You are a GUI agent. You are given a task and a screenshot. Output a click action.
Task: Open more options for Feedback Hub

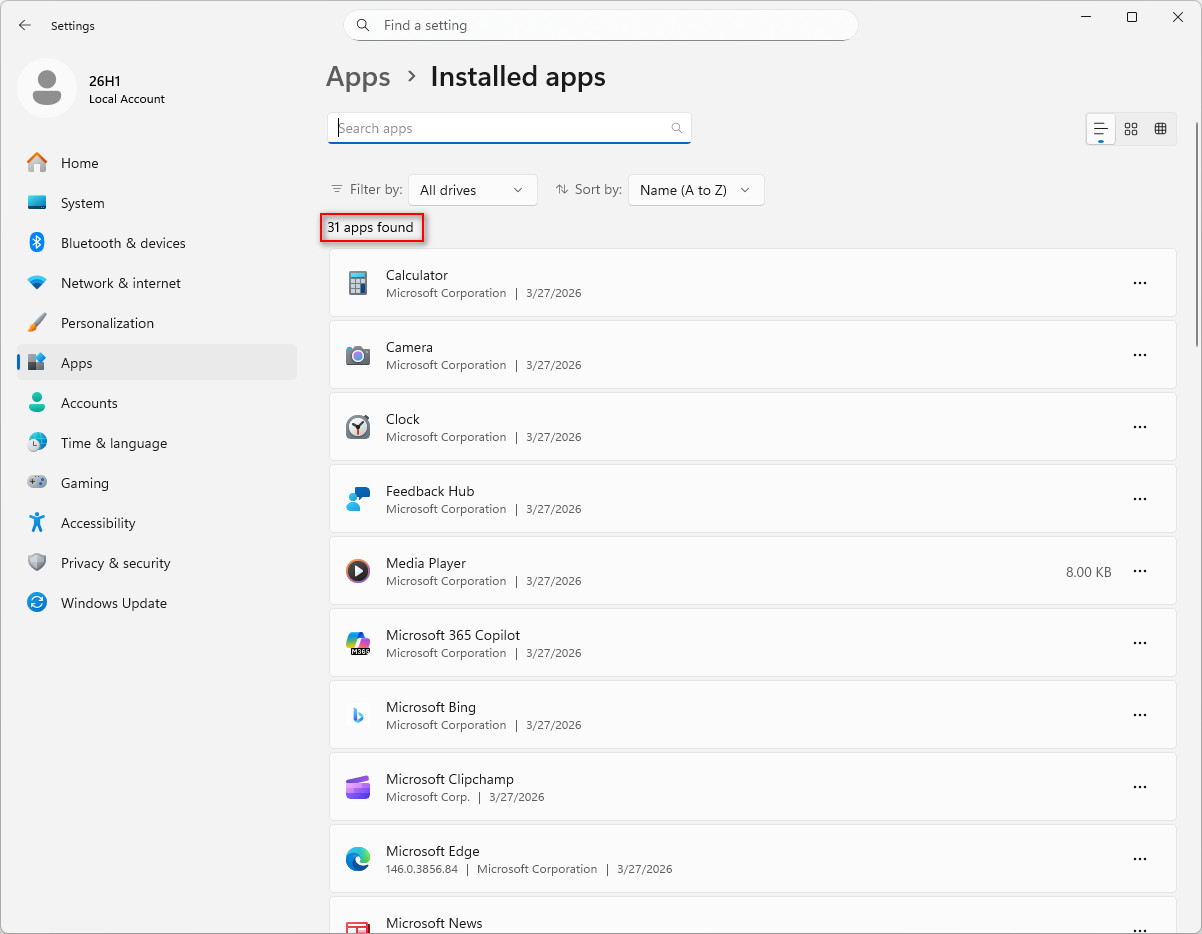[x=1139, y=499]
